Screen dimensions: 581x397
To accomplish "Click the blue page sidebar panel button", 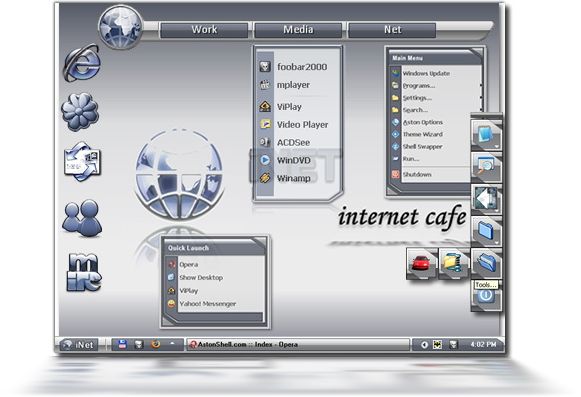I will [486, 135].
